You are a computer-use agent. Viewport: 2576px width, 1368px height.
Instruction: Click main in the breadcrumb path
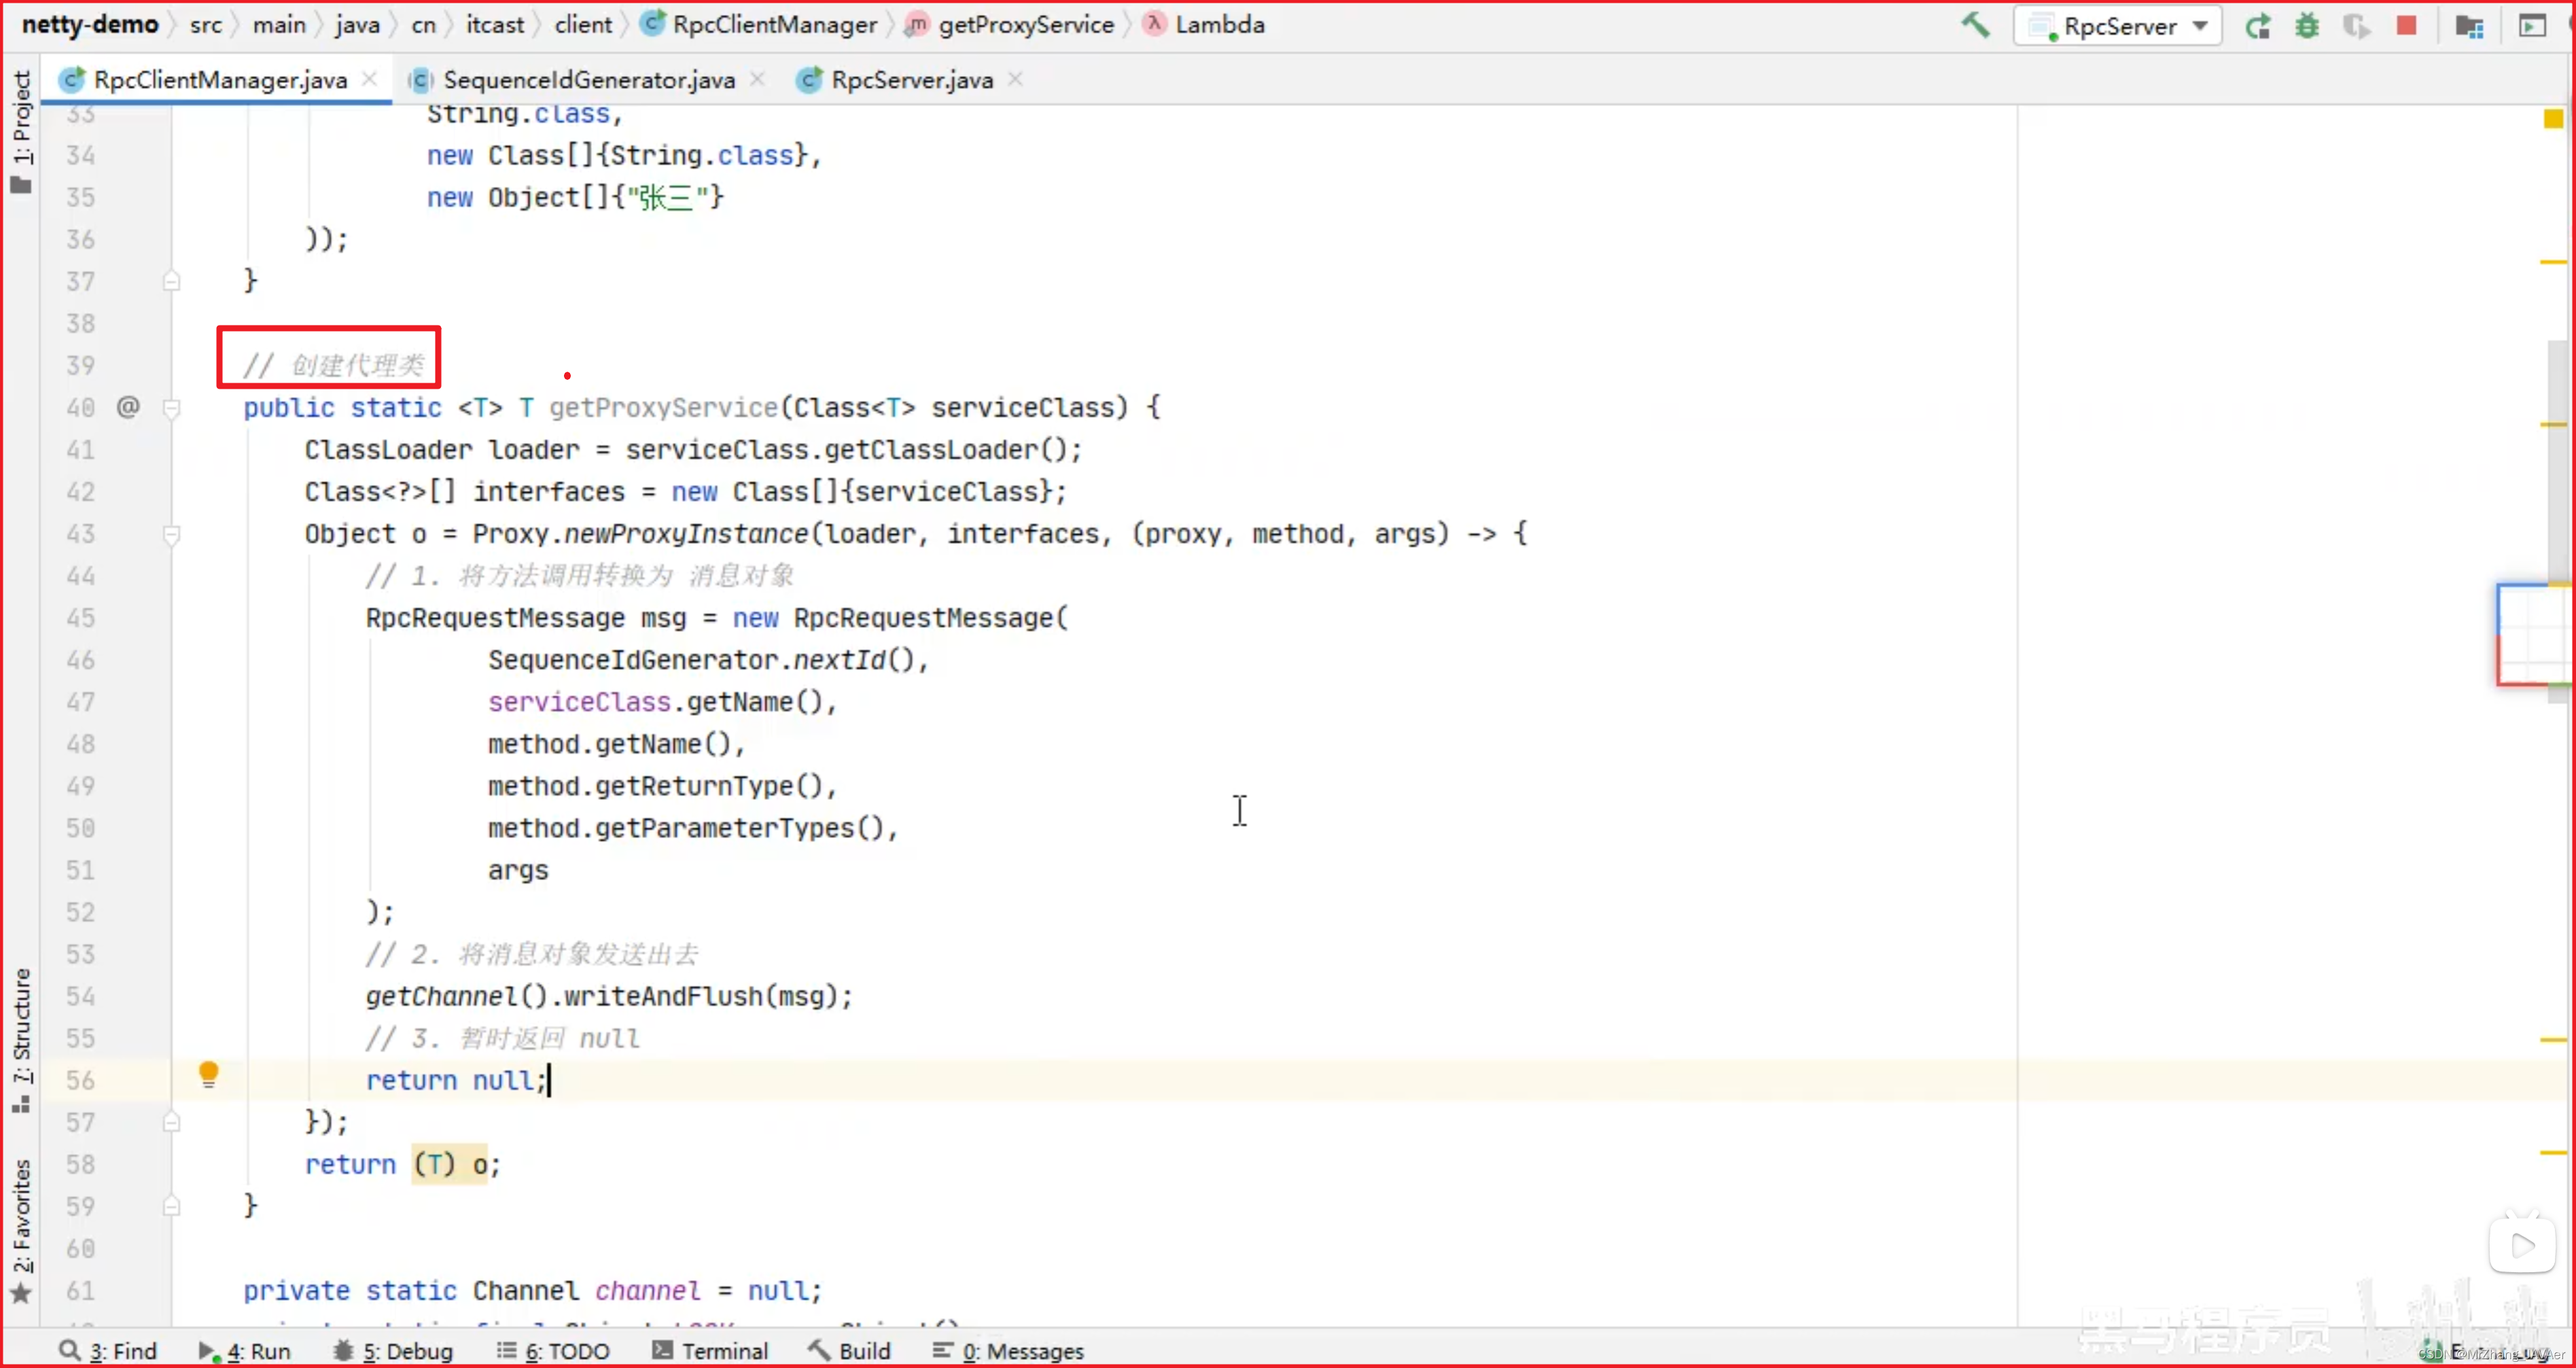(279, 25)
